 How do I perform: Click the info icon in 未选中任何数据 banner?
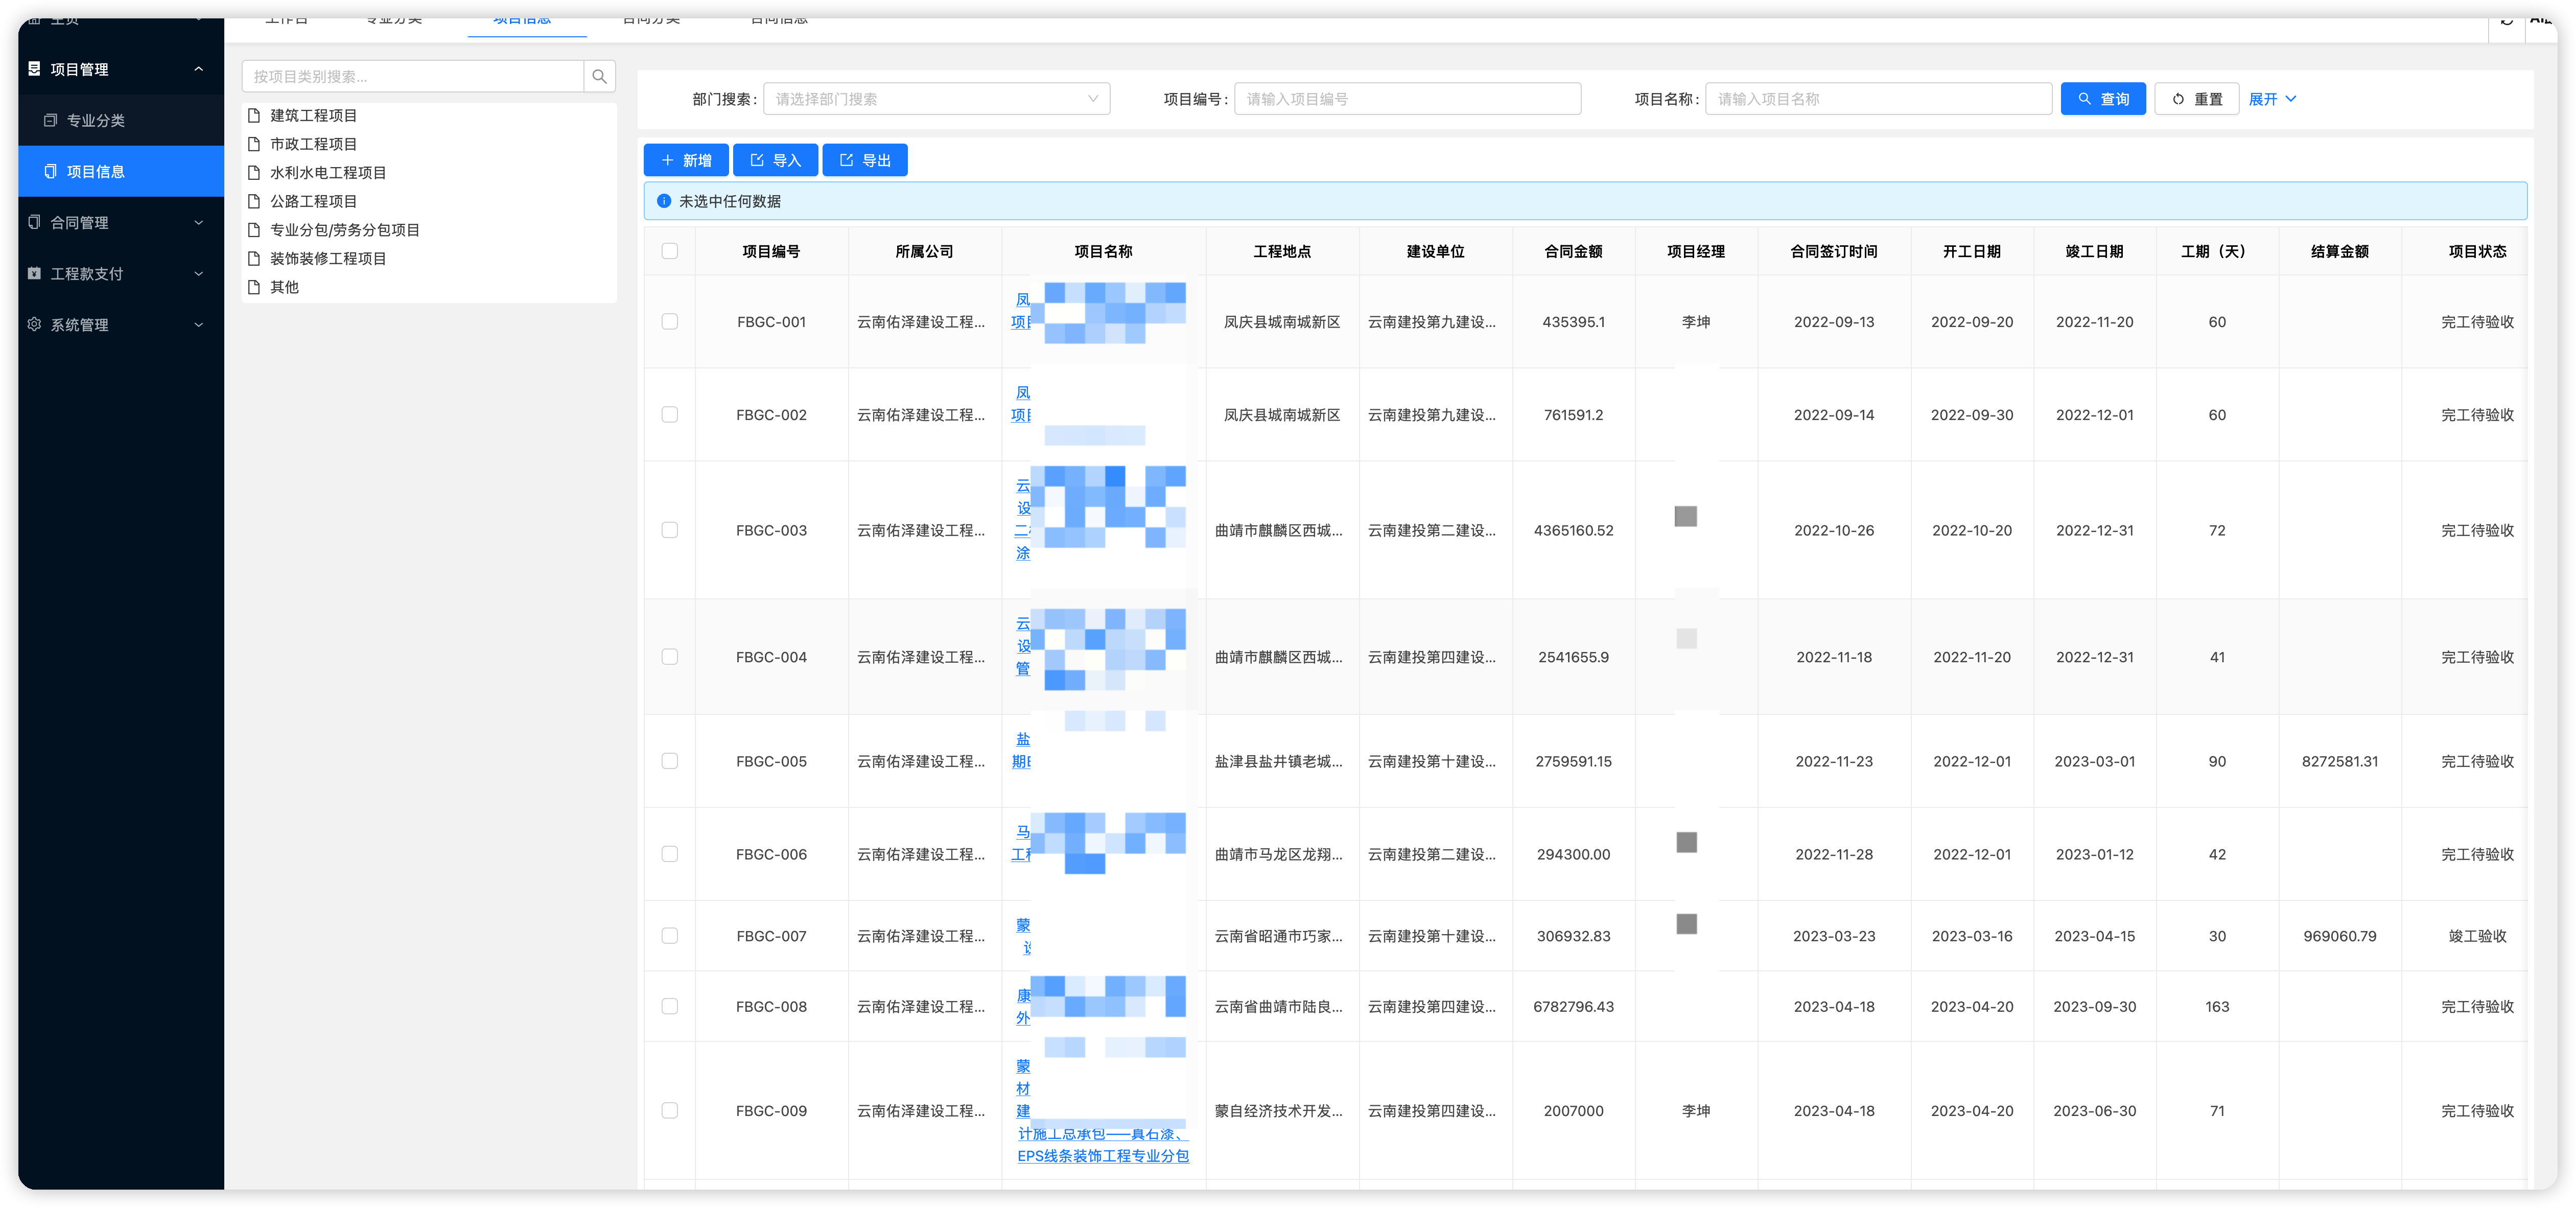point(664,201)
